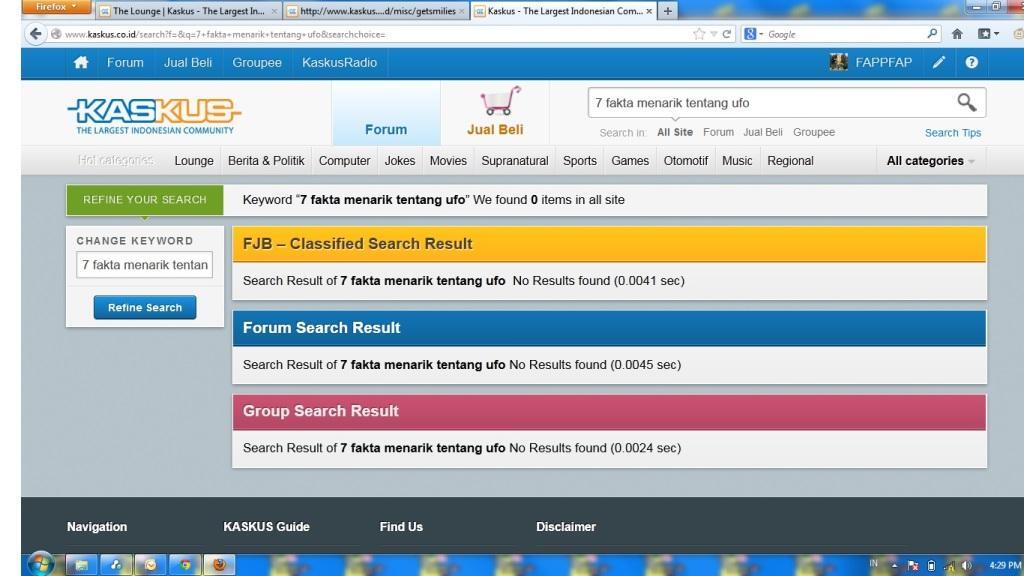
Task: Open the Music category
Action: (737, 161)
